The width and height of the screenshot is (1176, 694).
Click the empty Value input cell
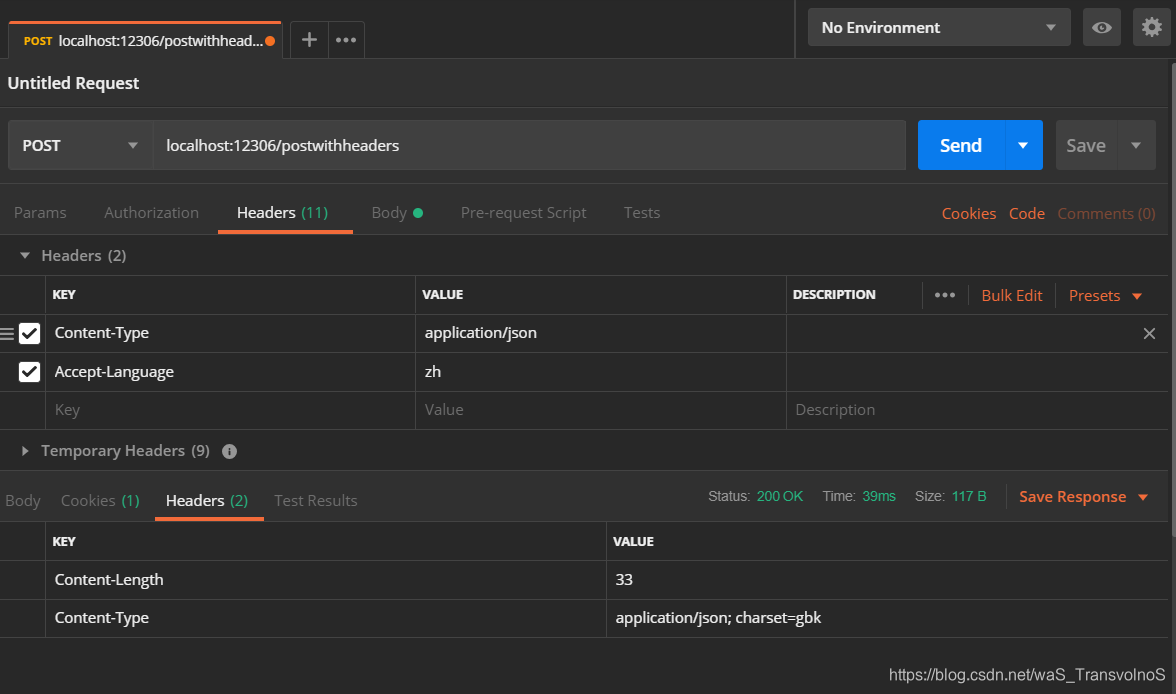(601, 410)
